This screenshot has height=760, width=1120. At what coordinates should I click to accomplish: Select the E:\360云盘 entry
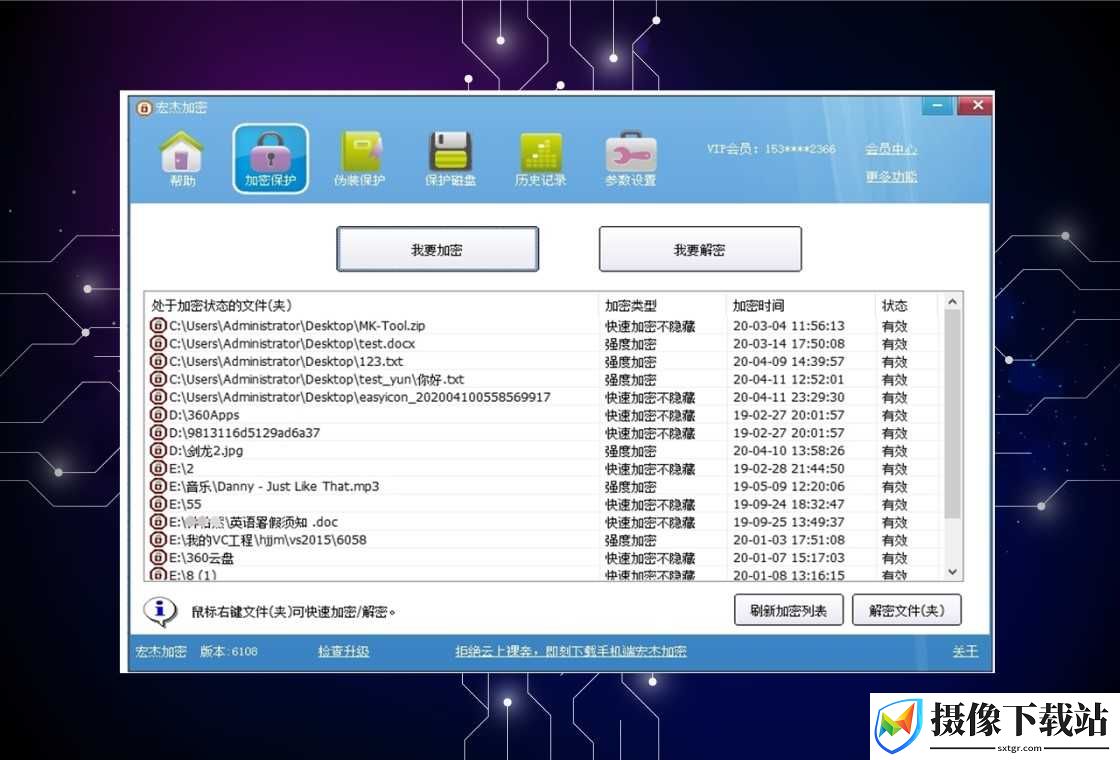click(x=543, y=558)
